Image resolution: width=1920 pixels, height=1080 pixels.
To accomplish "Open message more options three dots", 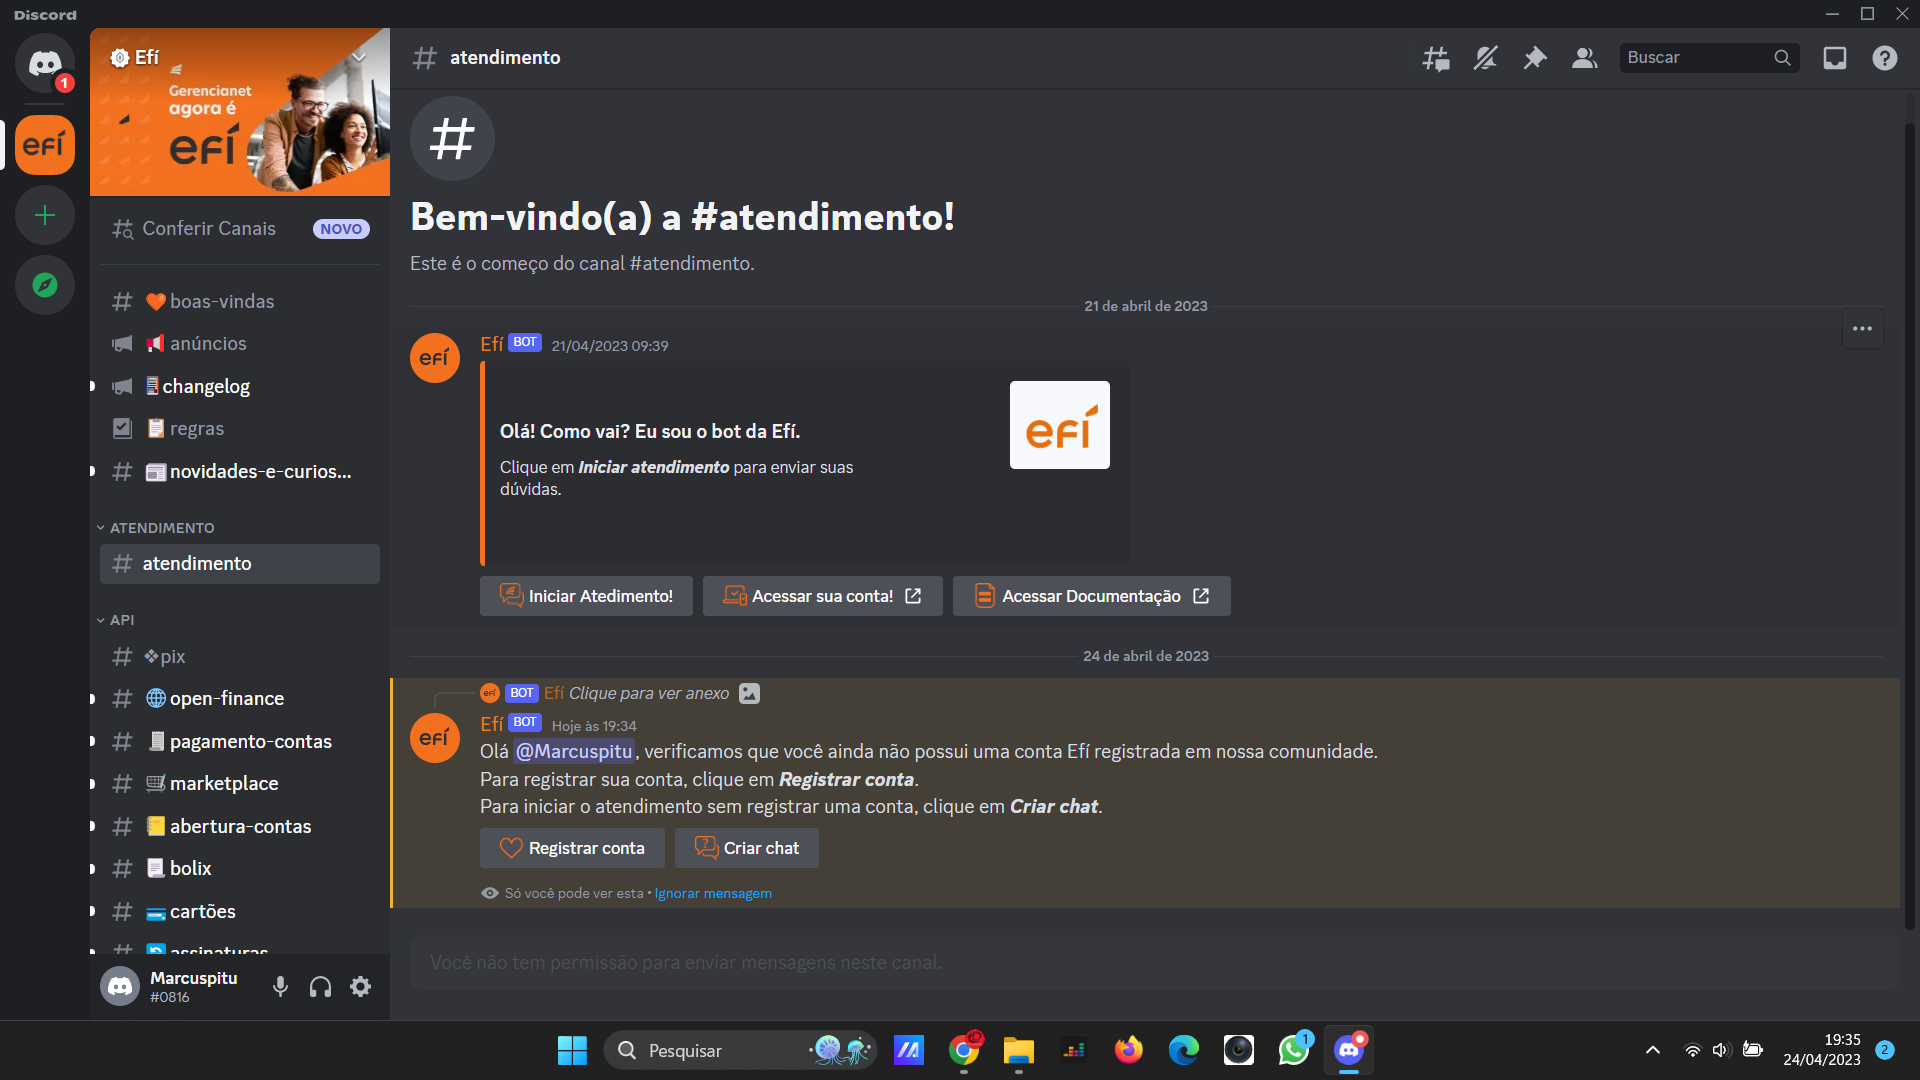I will [x=1862, y=329].
